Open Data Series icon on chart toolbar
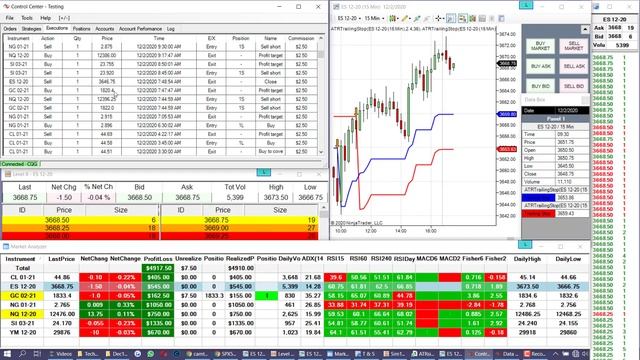Viewport: 640px width, 360px height. point(472,18)
